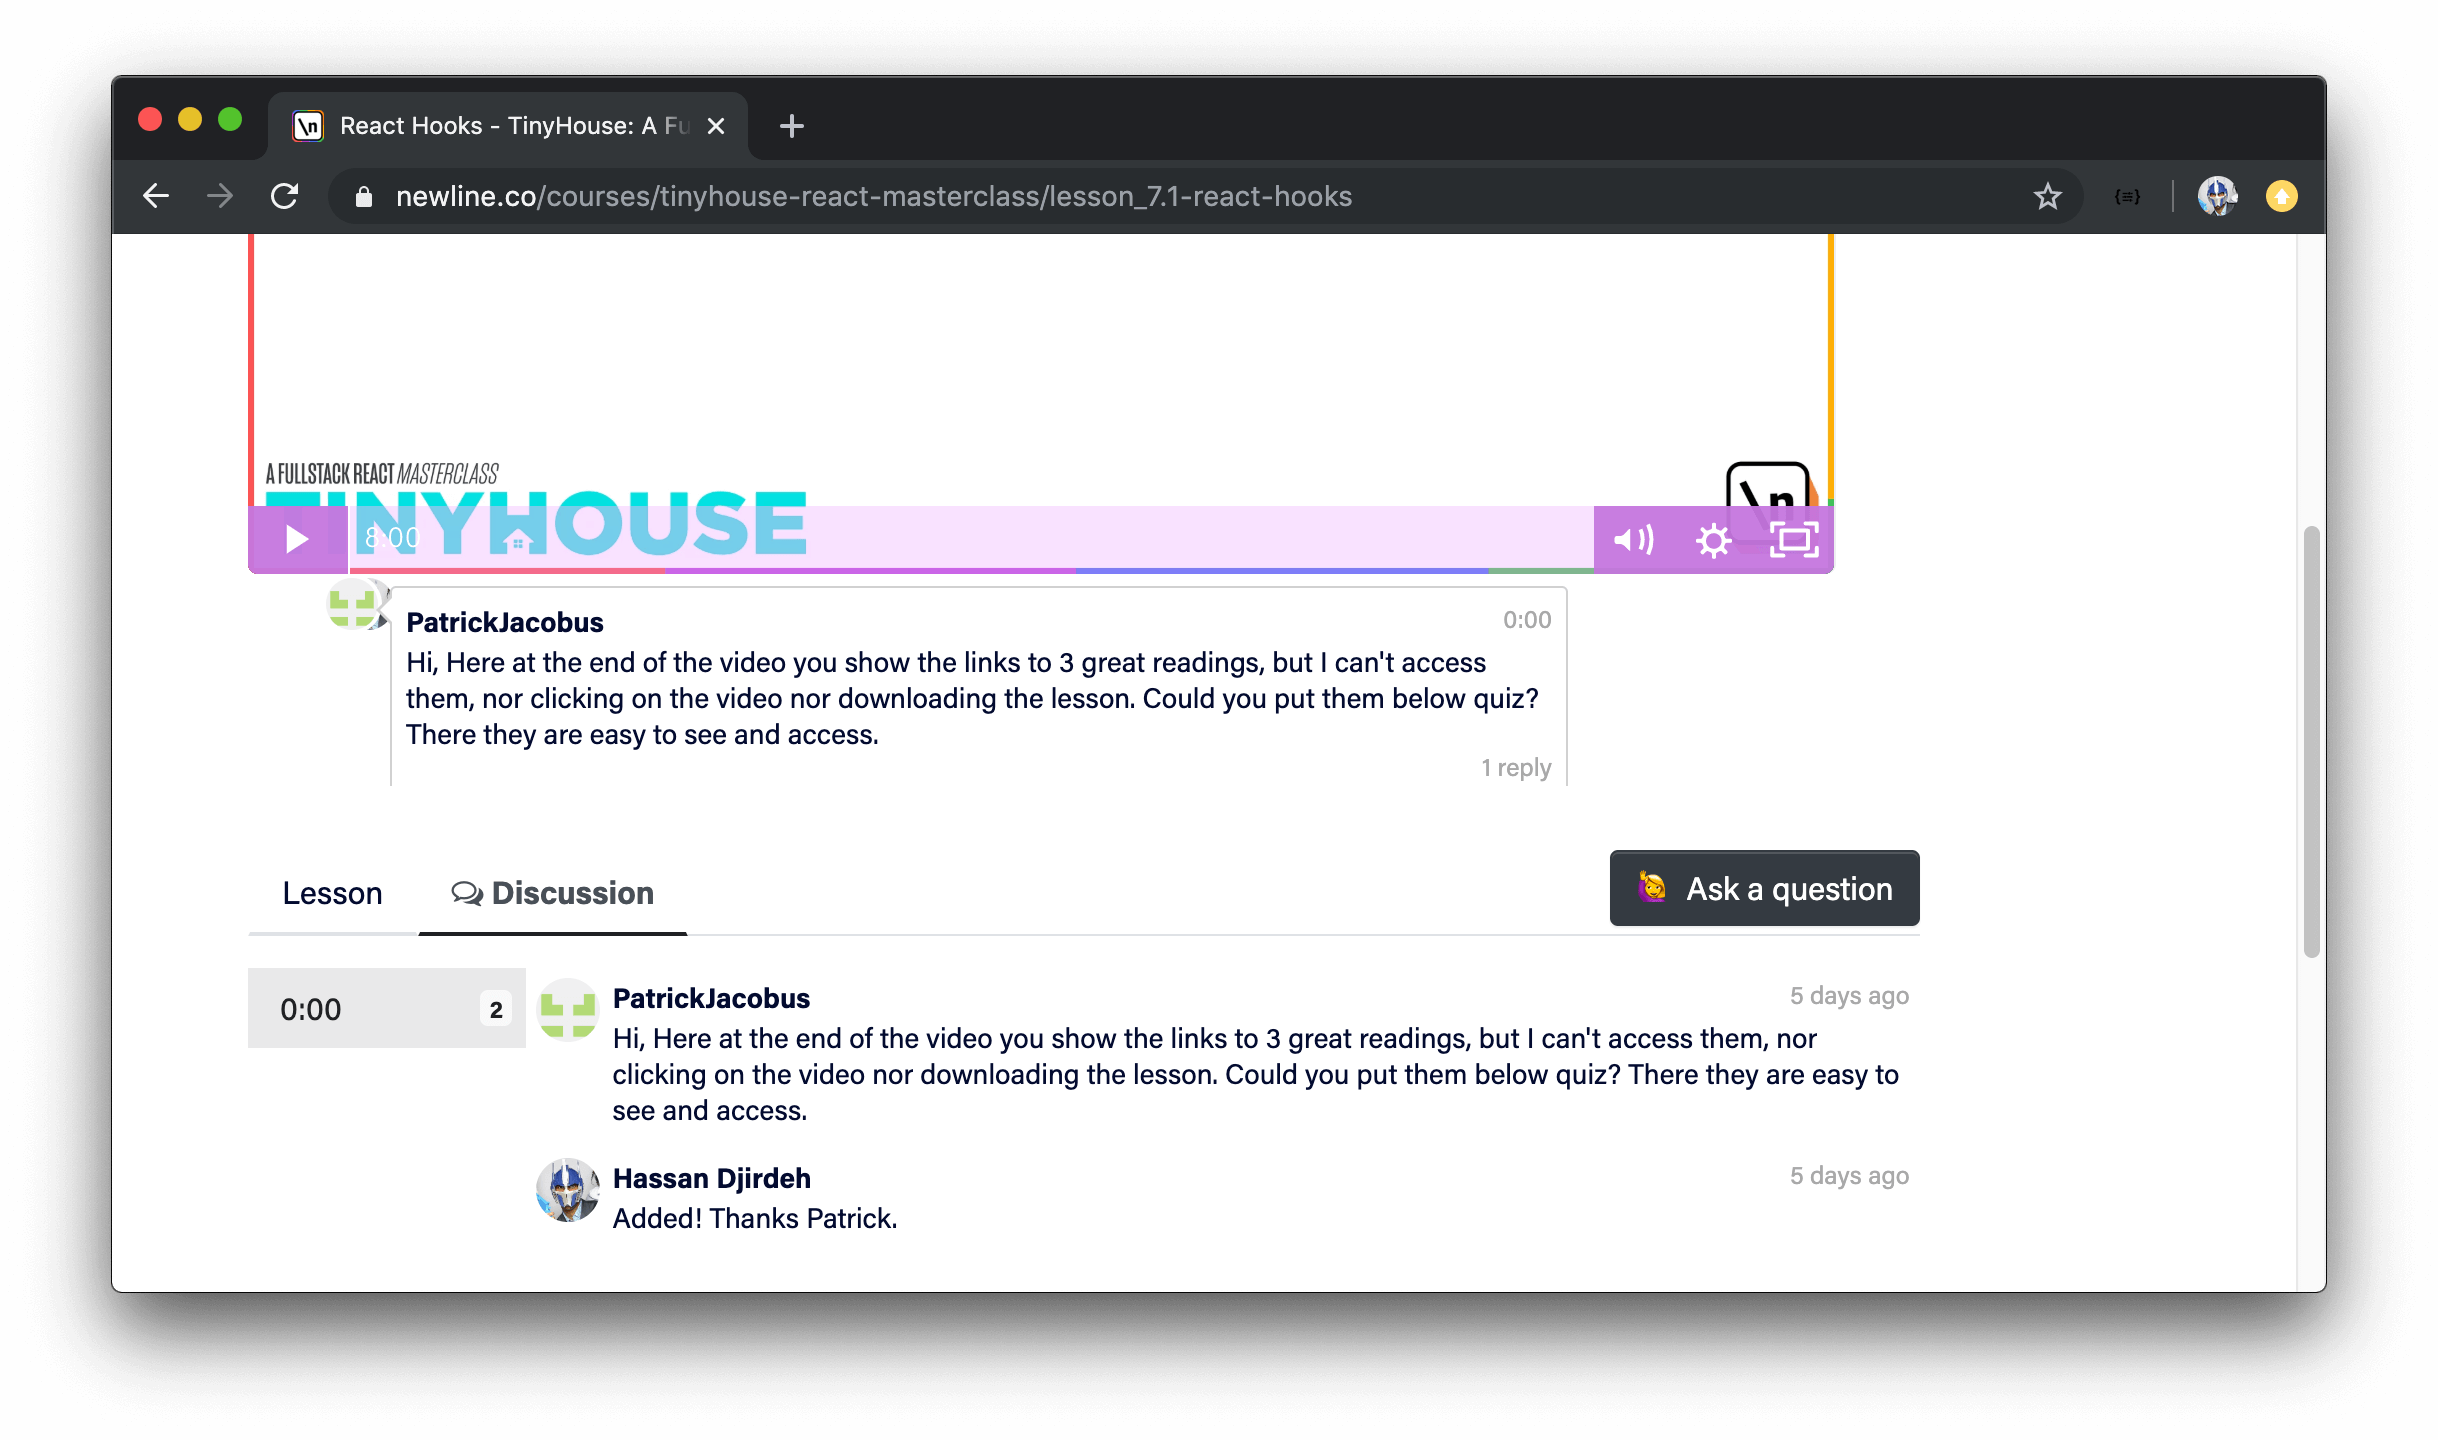Select the 0:00 timestamp thread

click(x=386, y=1008)
